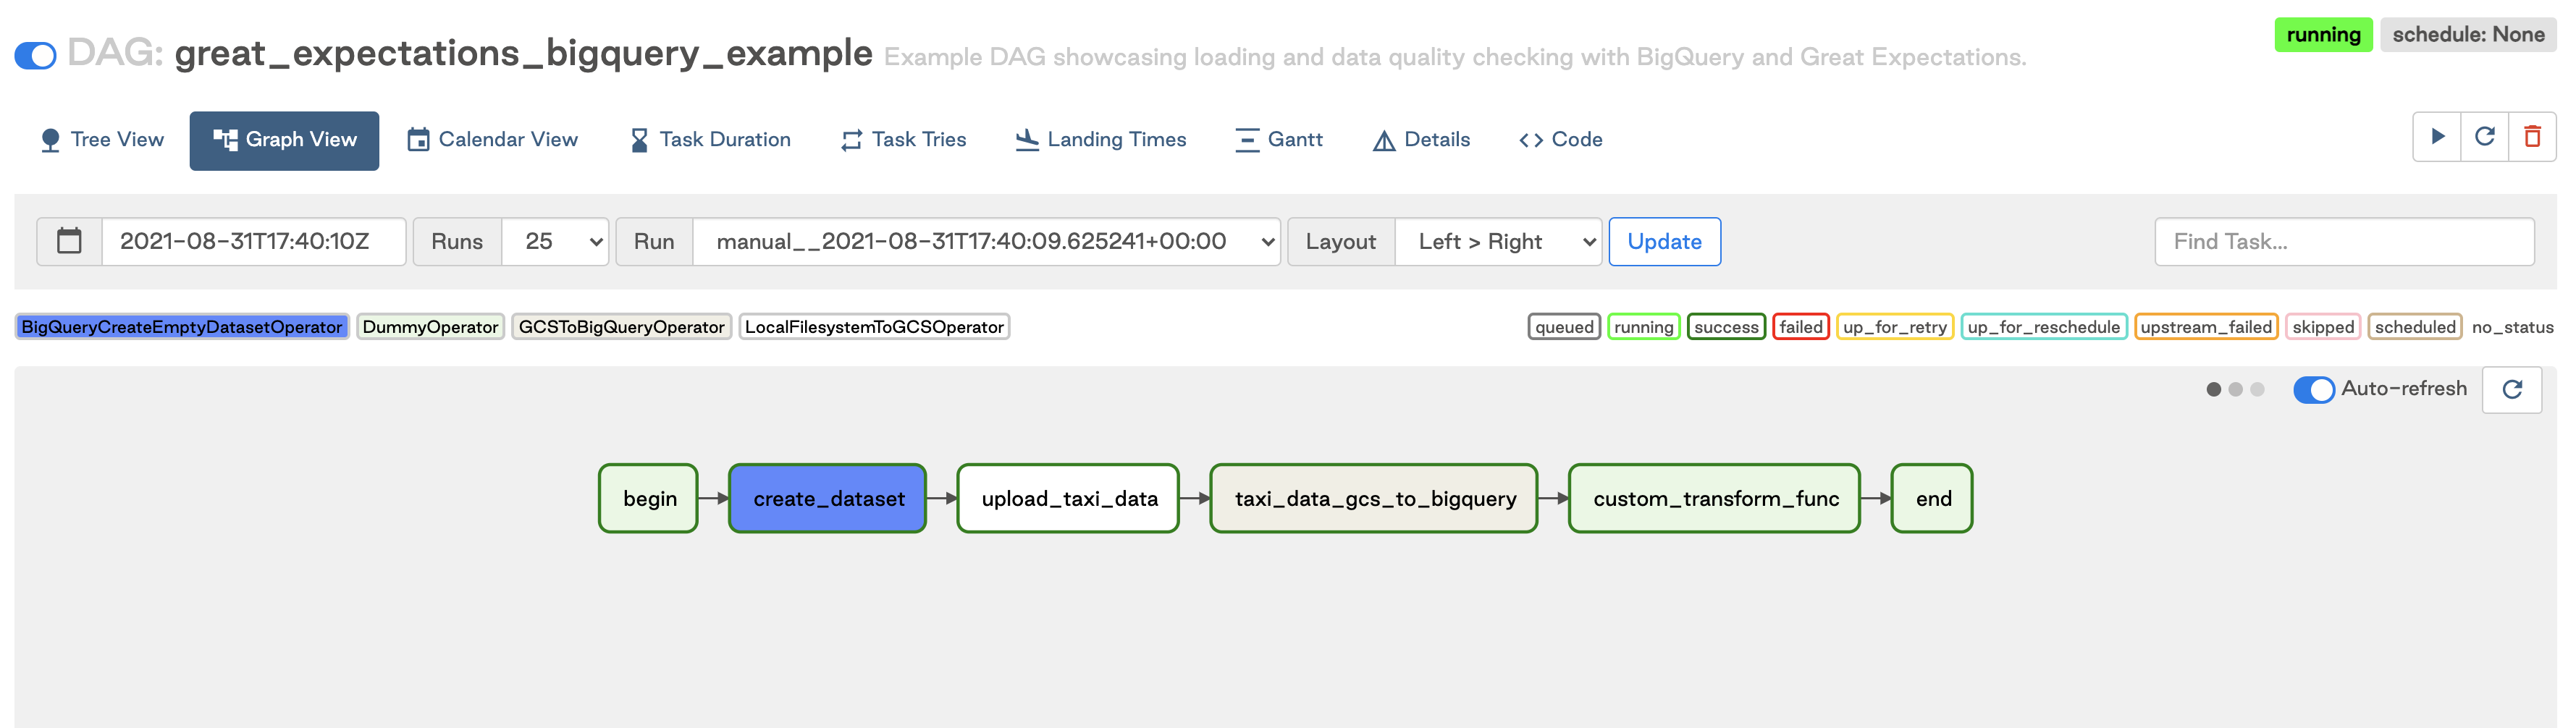The height and width of the screenshot is (728, 2576).
Task: Click the calendar icon beside the date field
Action: coord(68,241)
